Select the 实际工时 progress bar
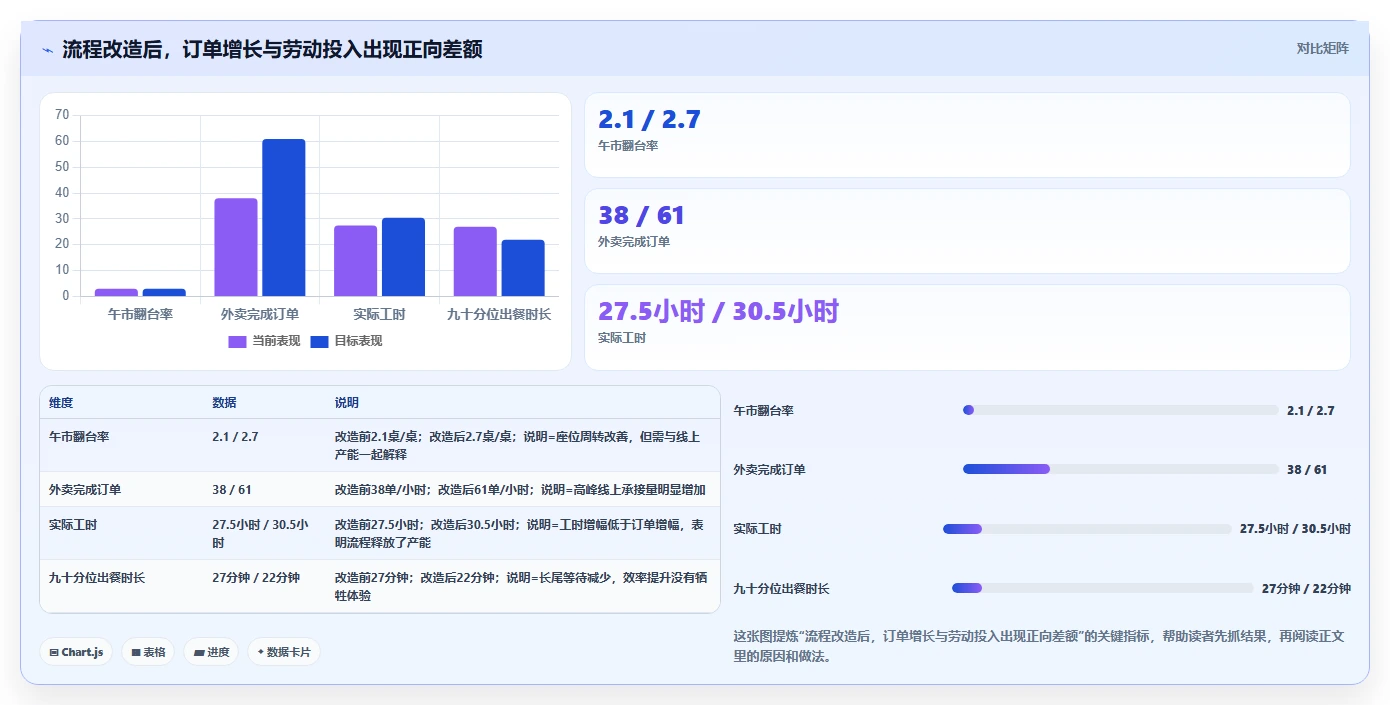The height and width of the screenshot is (705, 1390). pyautogui.click(x=1087, y=529)
